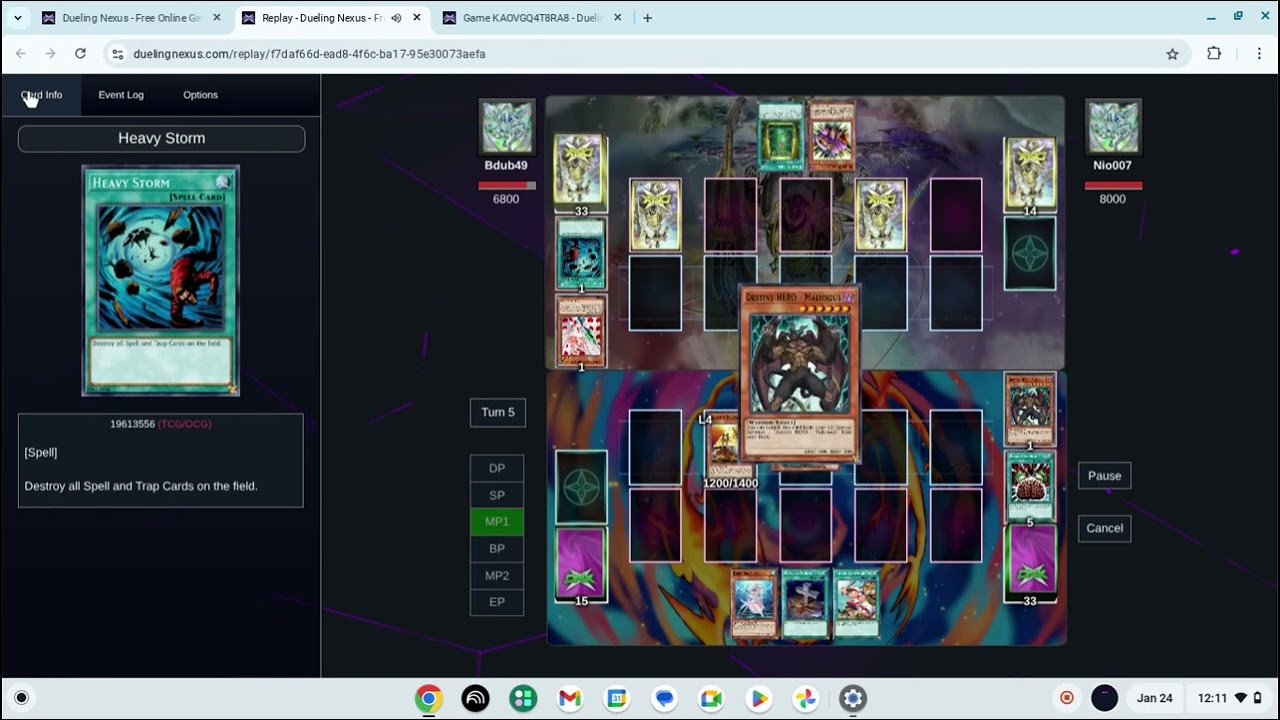Click Bdub49's player avatar
1280x720 pixels.
tap(507, 127)
